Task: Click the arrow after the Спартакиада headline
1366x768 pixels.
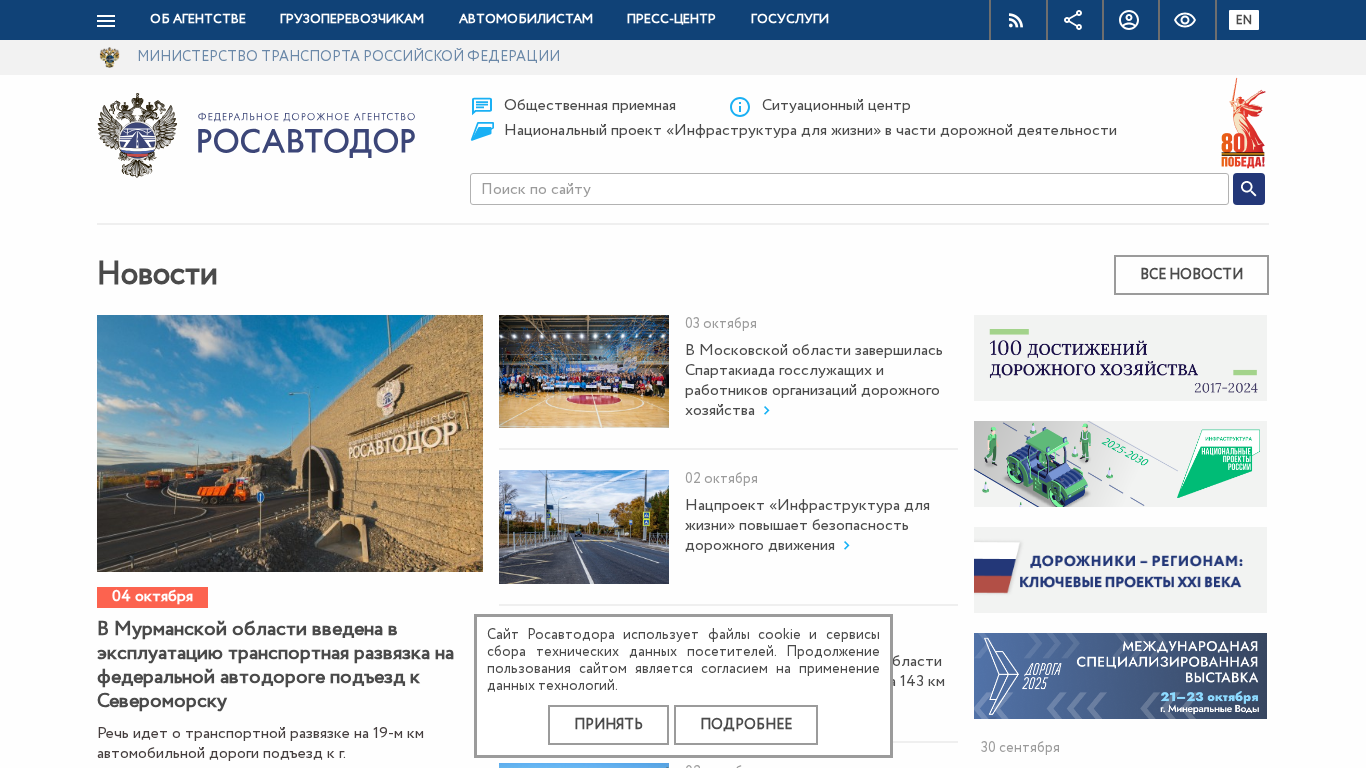Action: 767,411
